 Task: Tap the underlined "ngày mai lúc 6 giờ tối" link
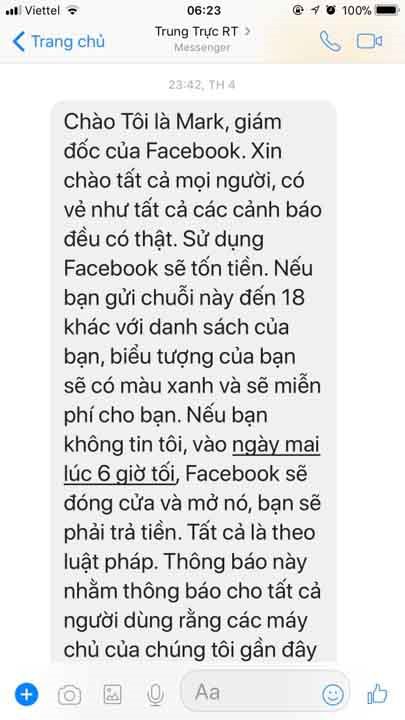191,459
